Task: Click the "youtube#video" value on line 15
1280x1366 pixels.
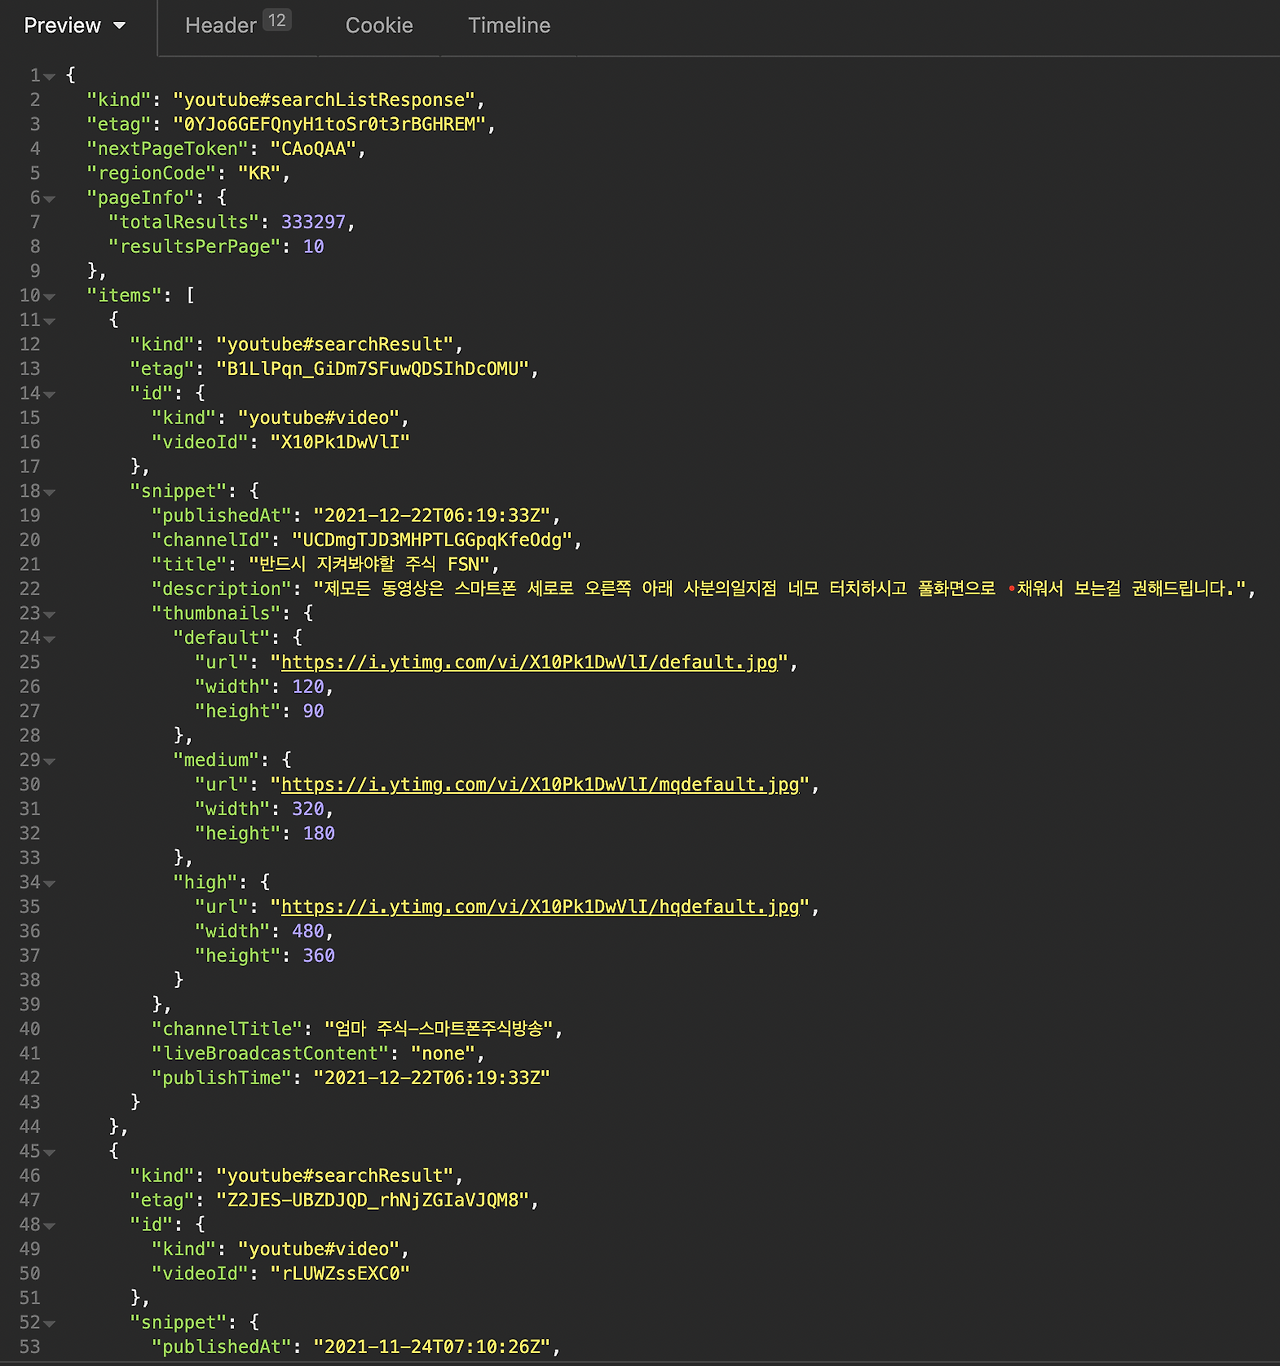Action: tap(319, 418)
